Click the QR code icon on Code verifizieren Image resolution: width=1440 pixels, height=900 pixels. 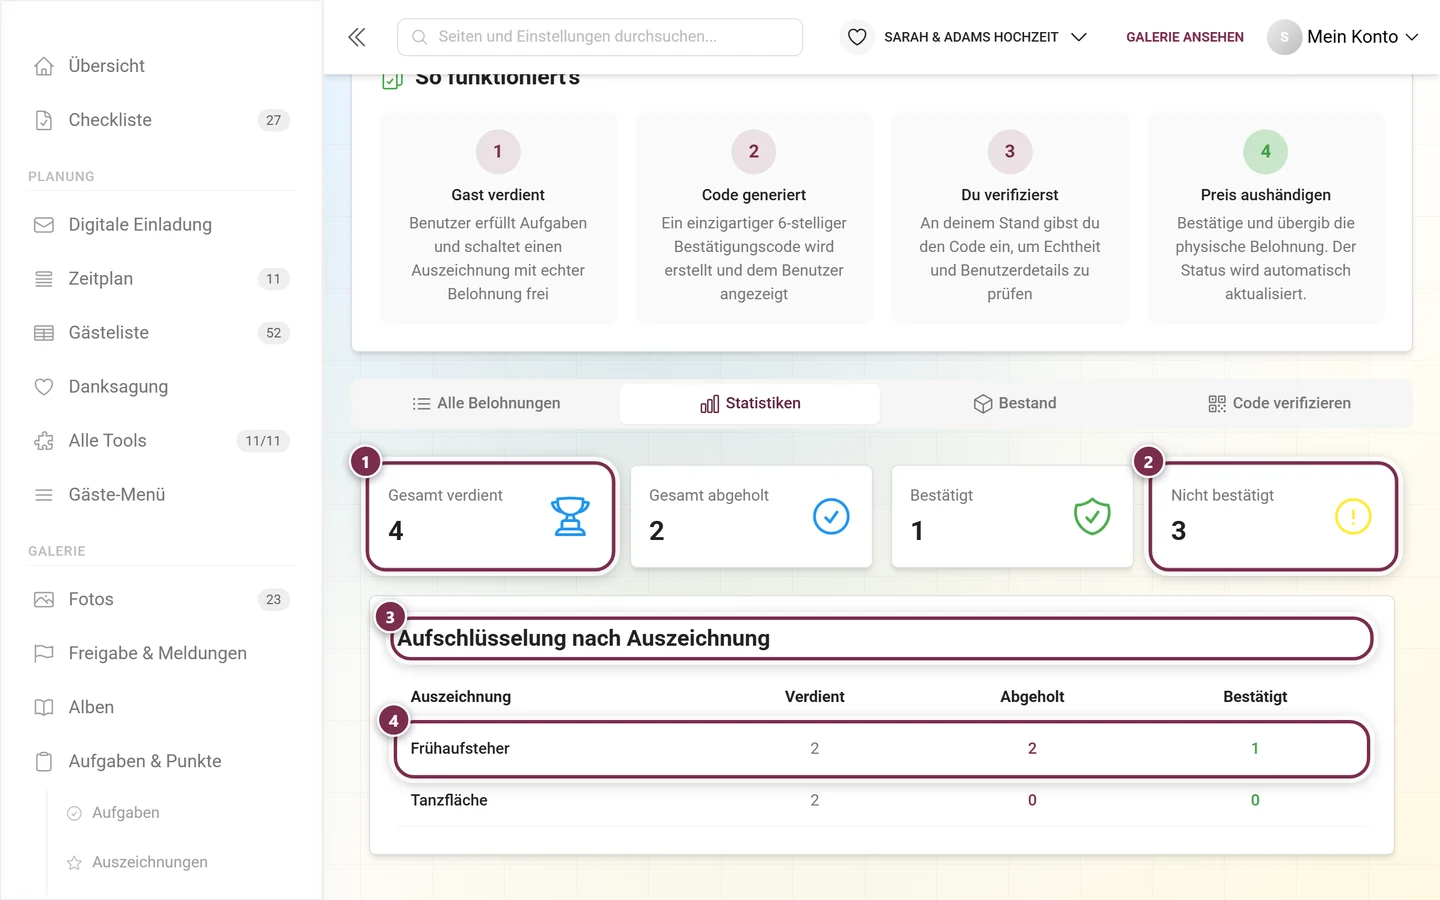click(1217, 404)
